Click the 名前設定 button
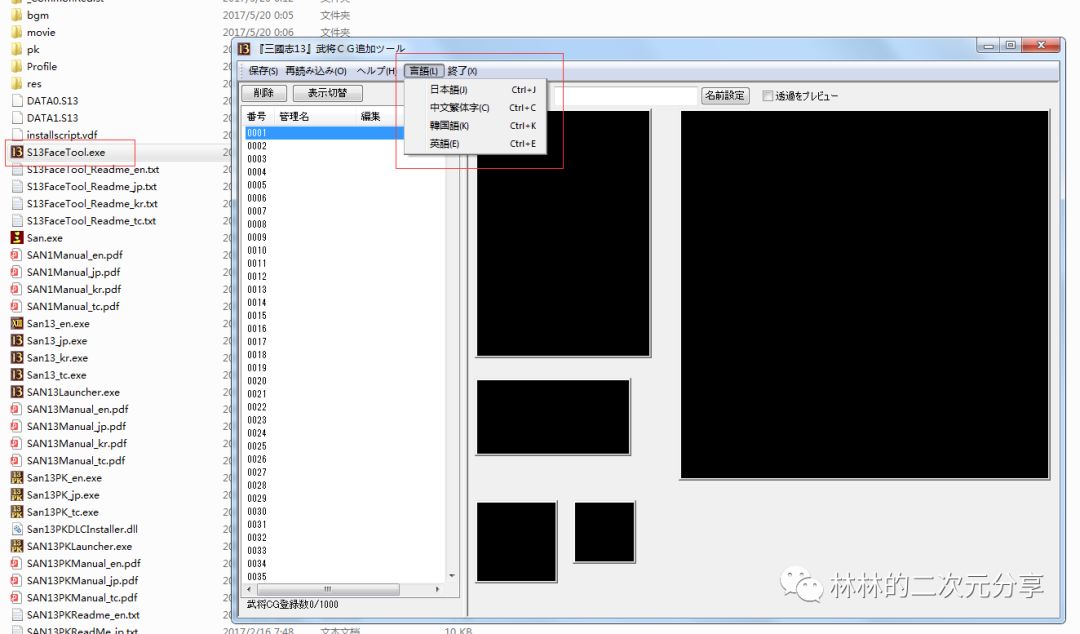The image size is (1080, 634). [725, 96]
